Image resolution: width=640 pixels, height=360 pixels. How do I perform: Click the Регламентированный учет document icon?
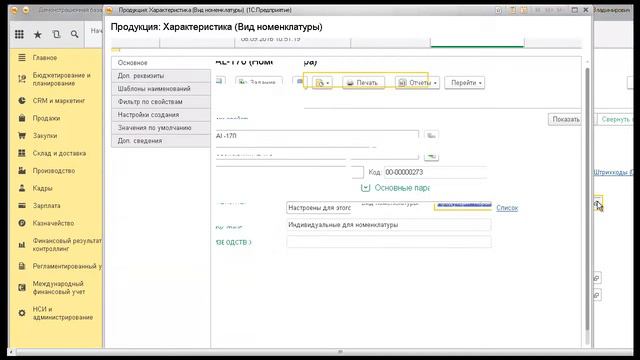[22, 267]
